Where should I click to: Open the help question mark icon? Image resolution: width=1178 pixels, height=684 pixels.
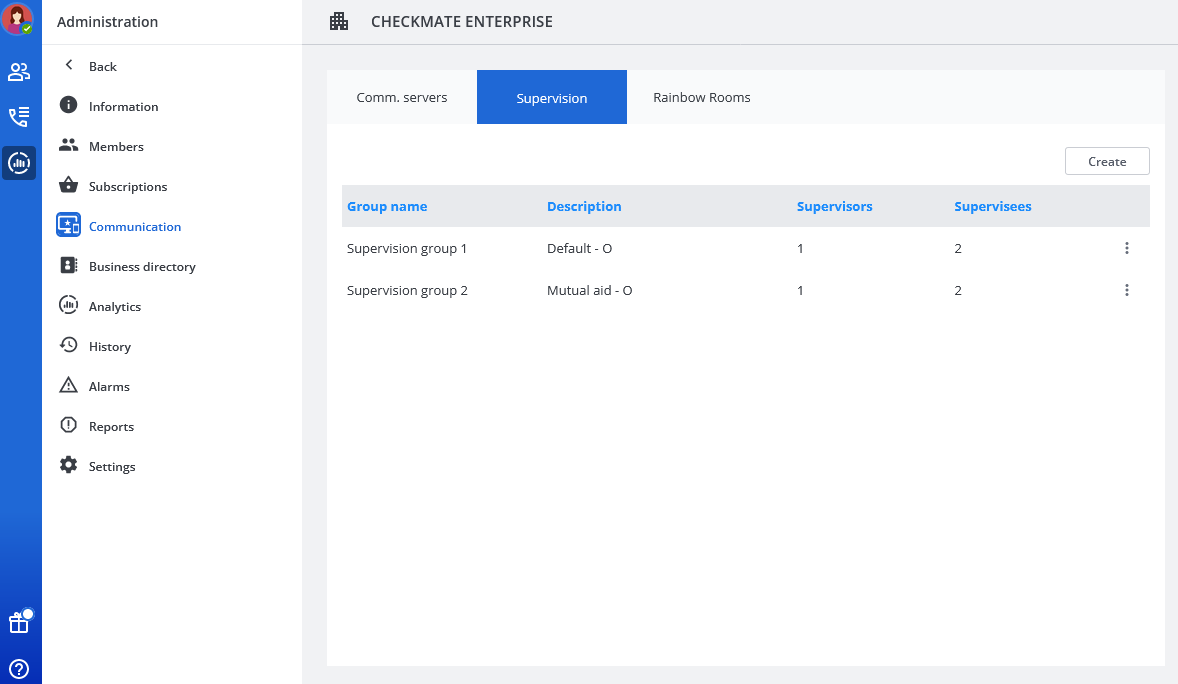pos(19,669)
